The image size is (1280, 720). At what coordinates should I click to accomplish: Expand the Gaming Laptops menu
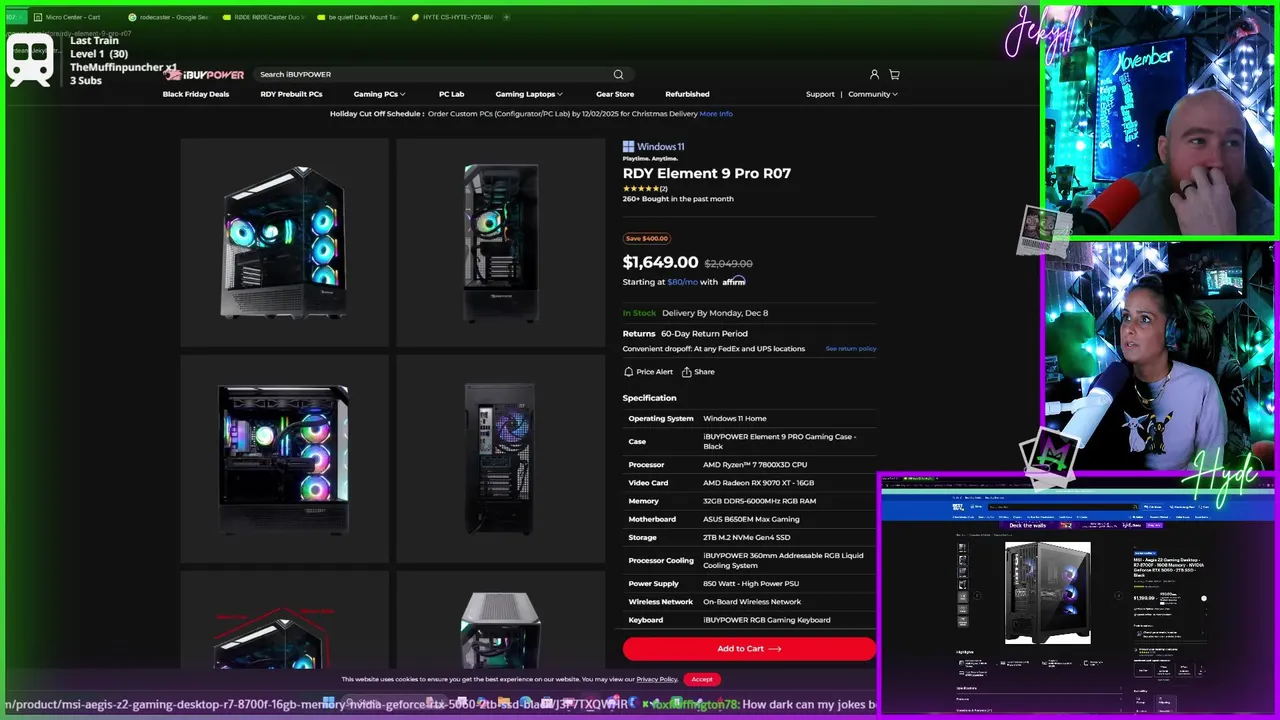pyautogui.click(x=529, y=94)
